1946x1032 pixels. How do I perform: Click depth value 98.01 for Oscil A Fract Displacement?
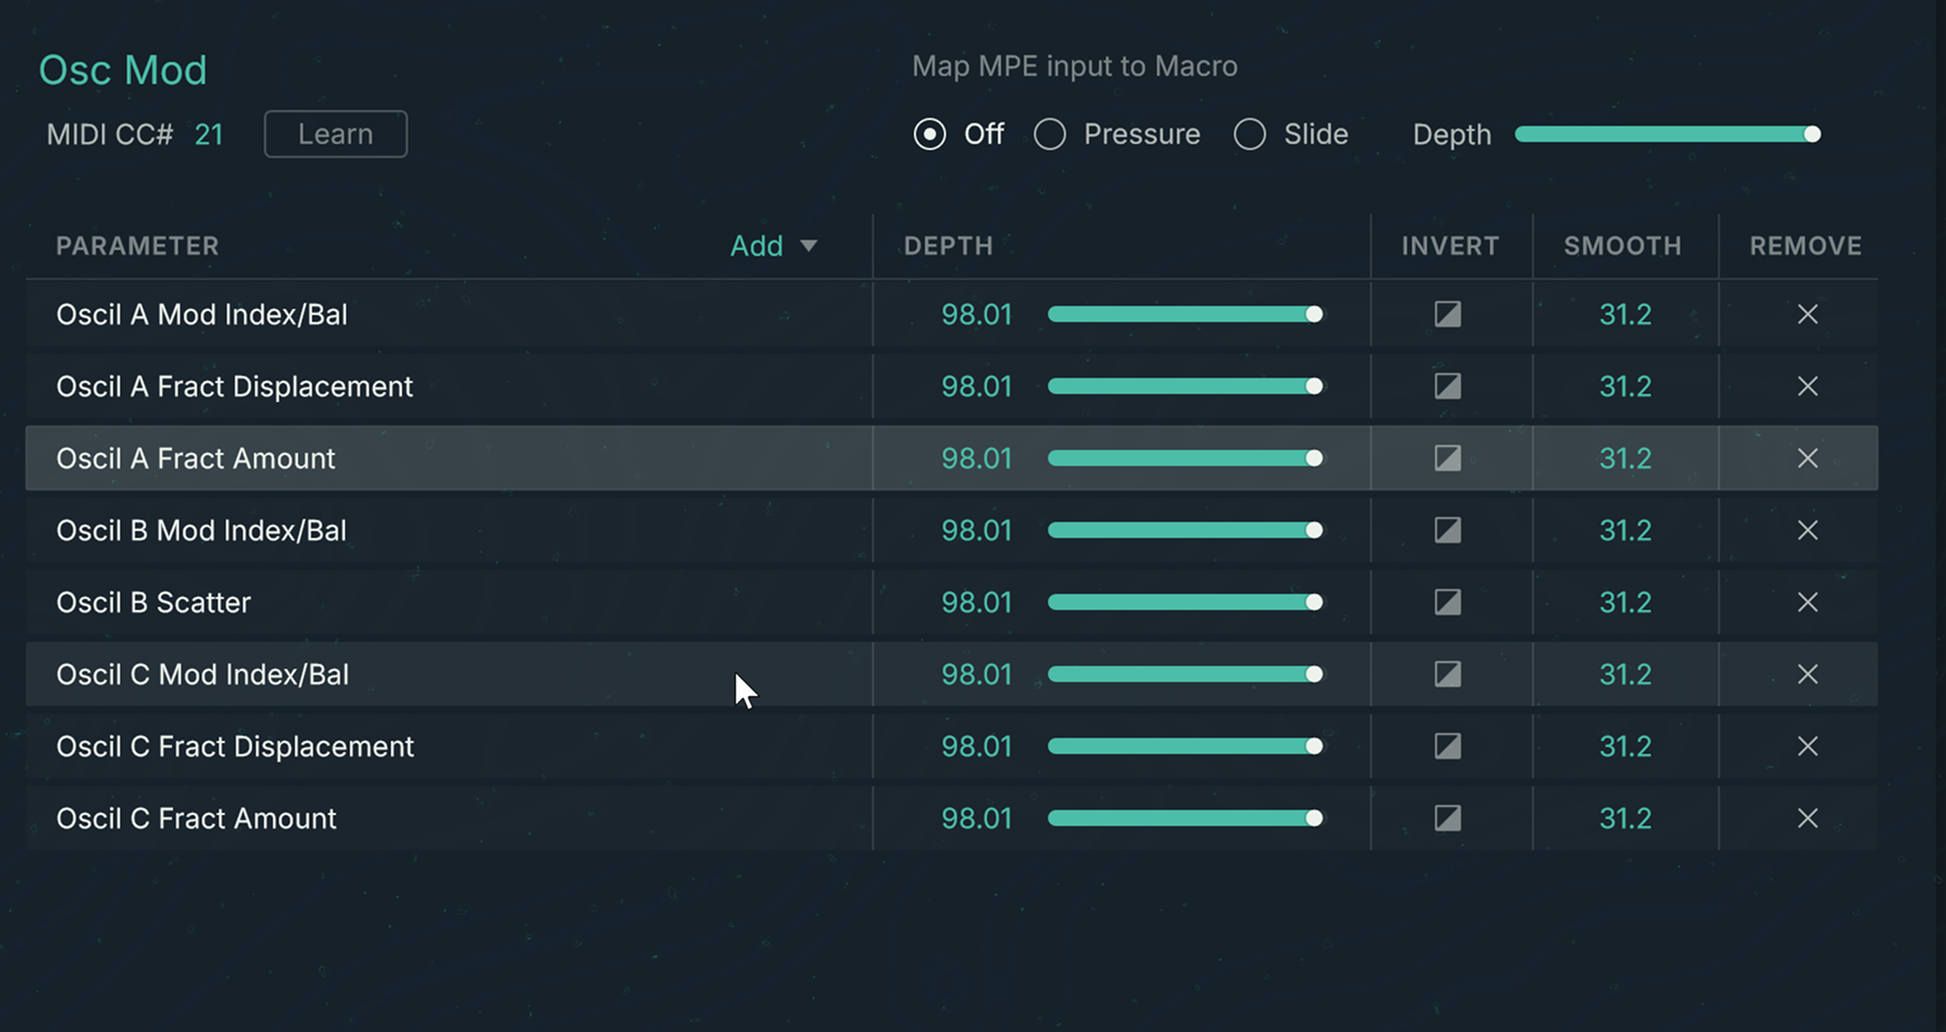[x=976, y=386]
